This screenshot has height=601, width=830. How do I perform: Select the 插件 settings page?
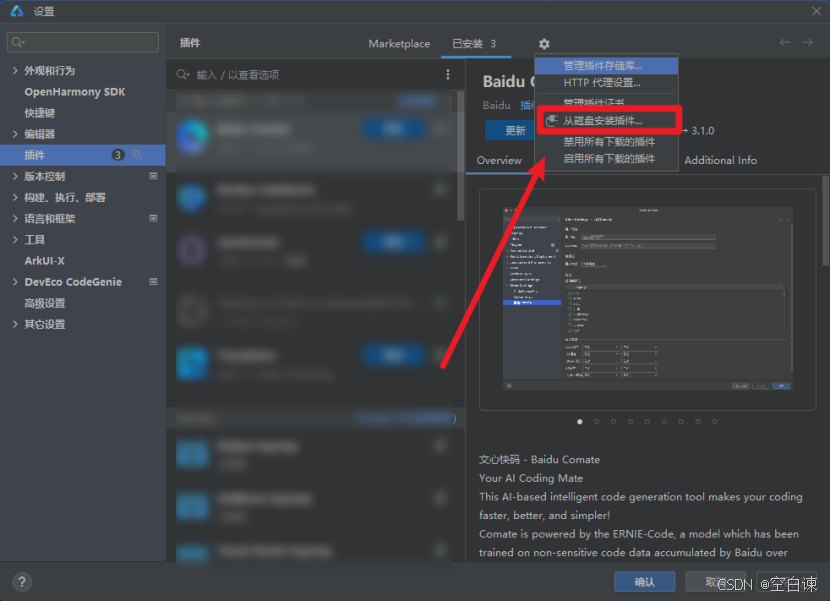point(83,155)
